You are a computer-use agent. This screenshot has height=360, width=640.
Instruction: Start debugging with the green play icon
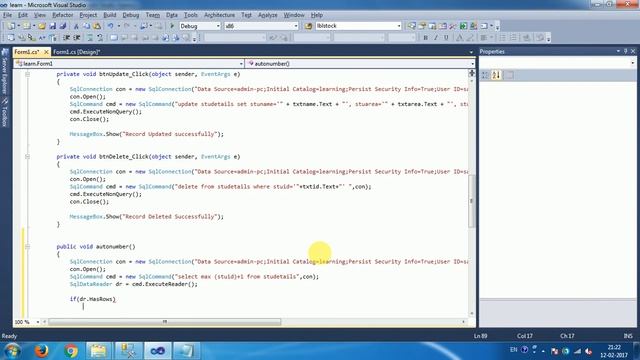172,26
